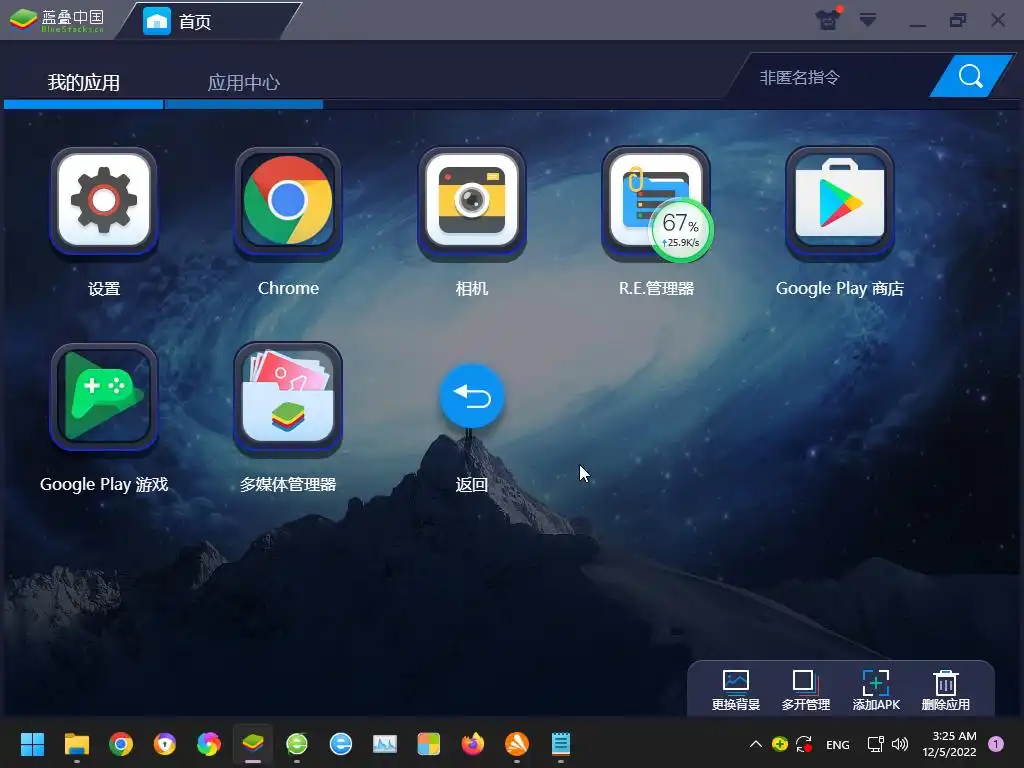Click the purple notification count badge
Viewport: 1024px width, 768px height.
point(996,744)
